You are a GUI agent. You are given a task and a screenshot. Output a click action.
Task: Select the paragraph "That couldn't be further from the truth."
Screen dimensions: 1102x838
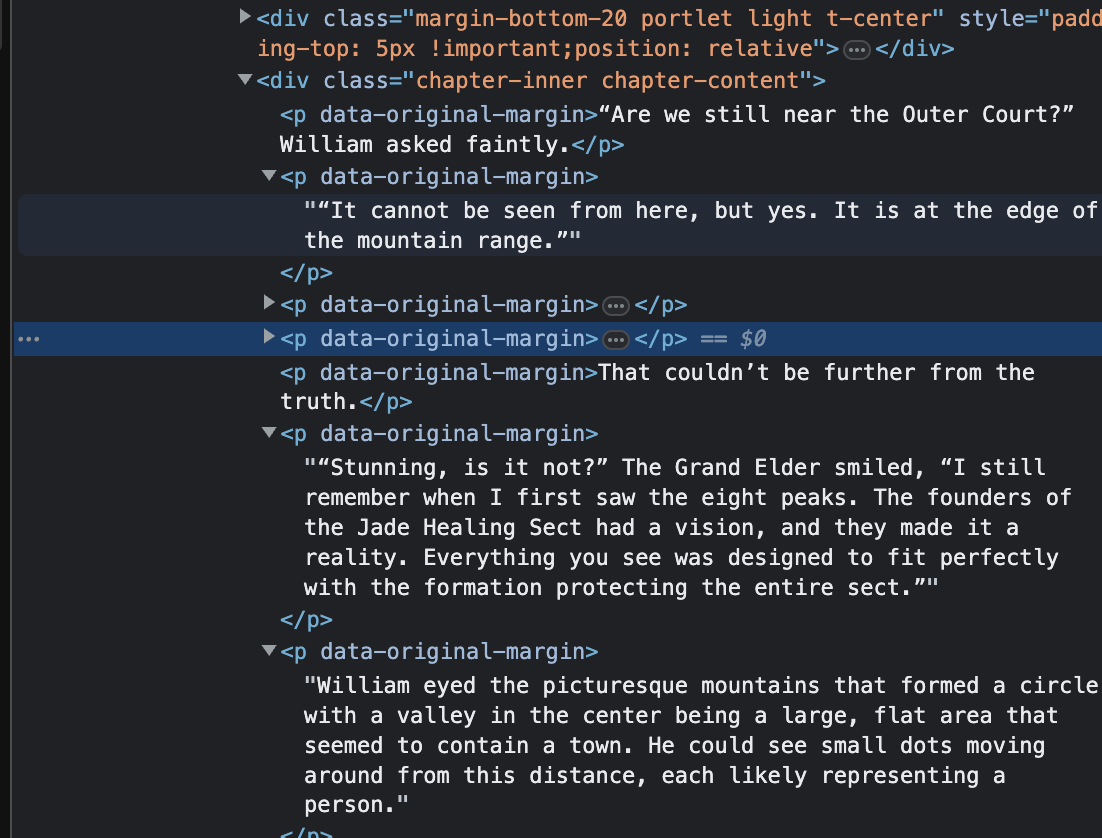(x=657, y=387)
